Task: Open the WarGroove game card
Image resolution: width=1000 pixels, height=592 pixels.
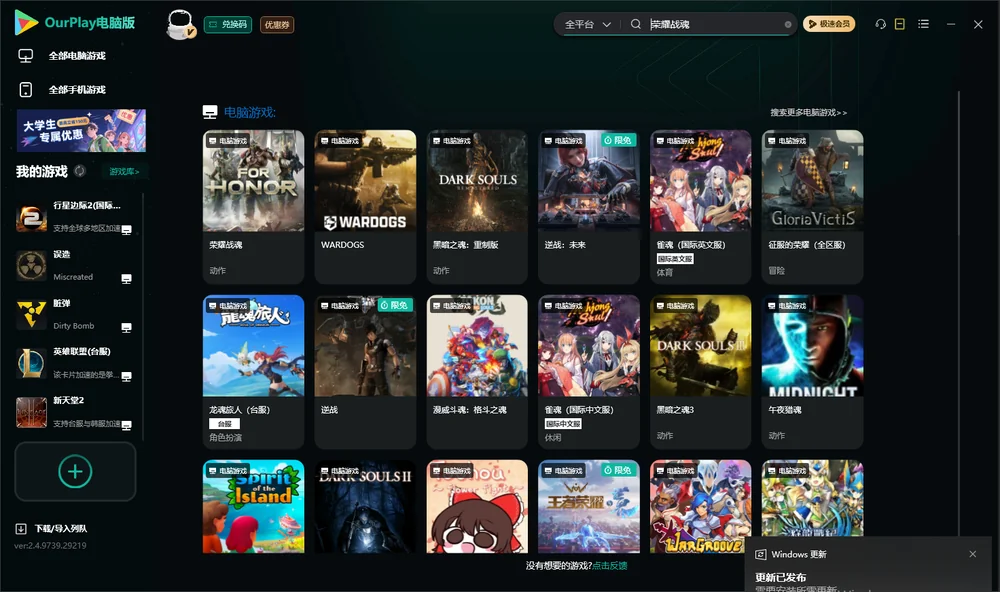Action: 700,507
